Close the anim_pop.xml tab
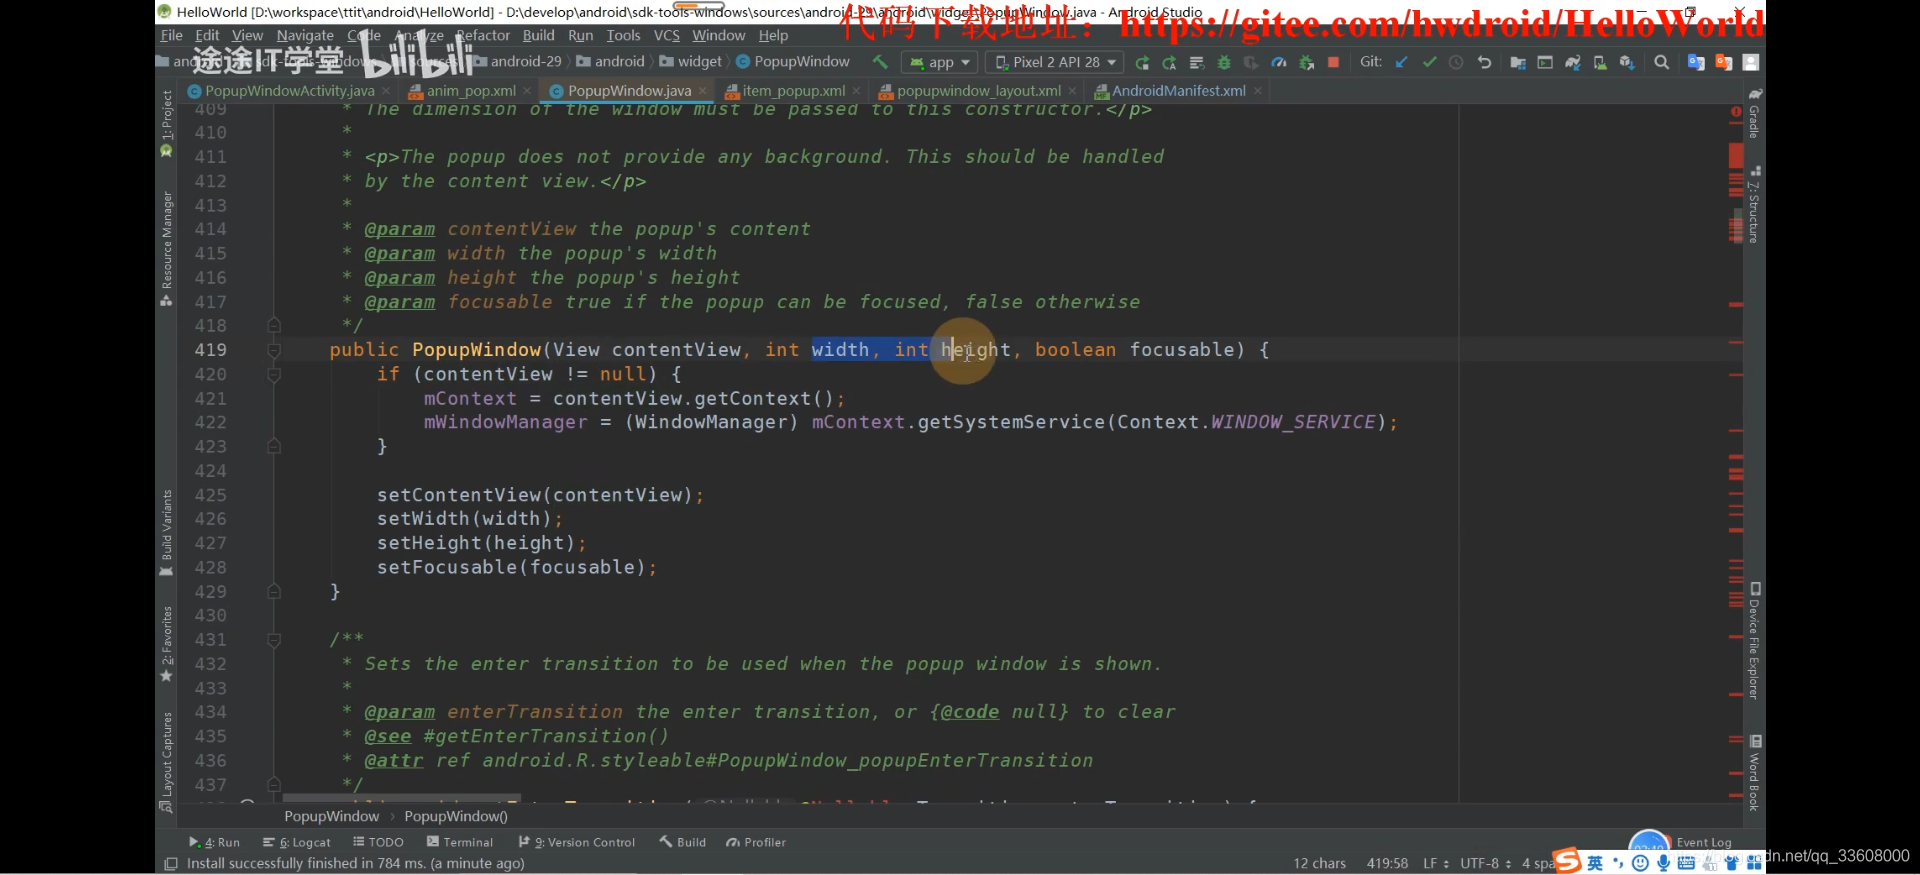The width and height of the screenshot is (1920, 875). 529,91
